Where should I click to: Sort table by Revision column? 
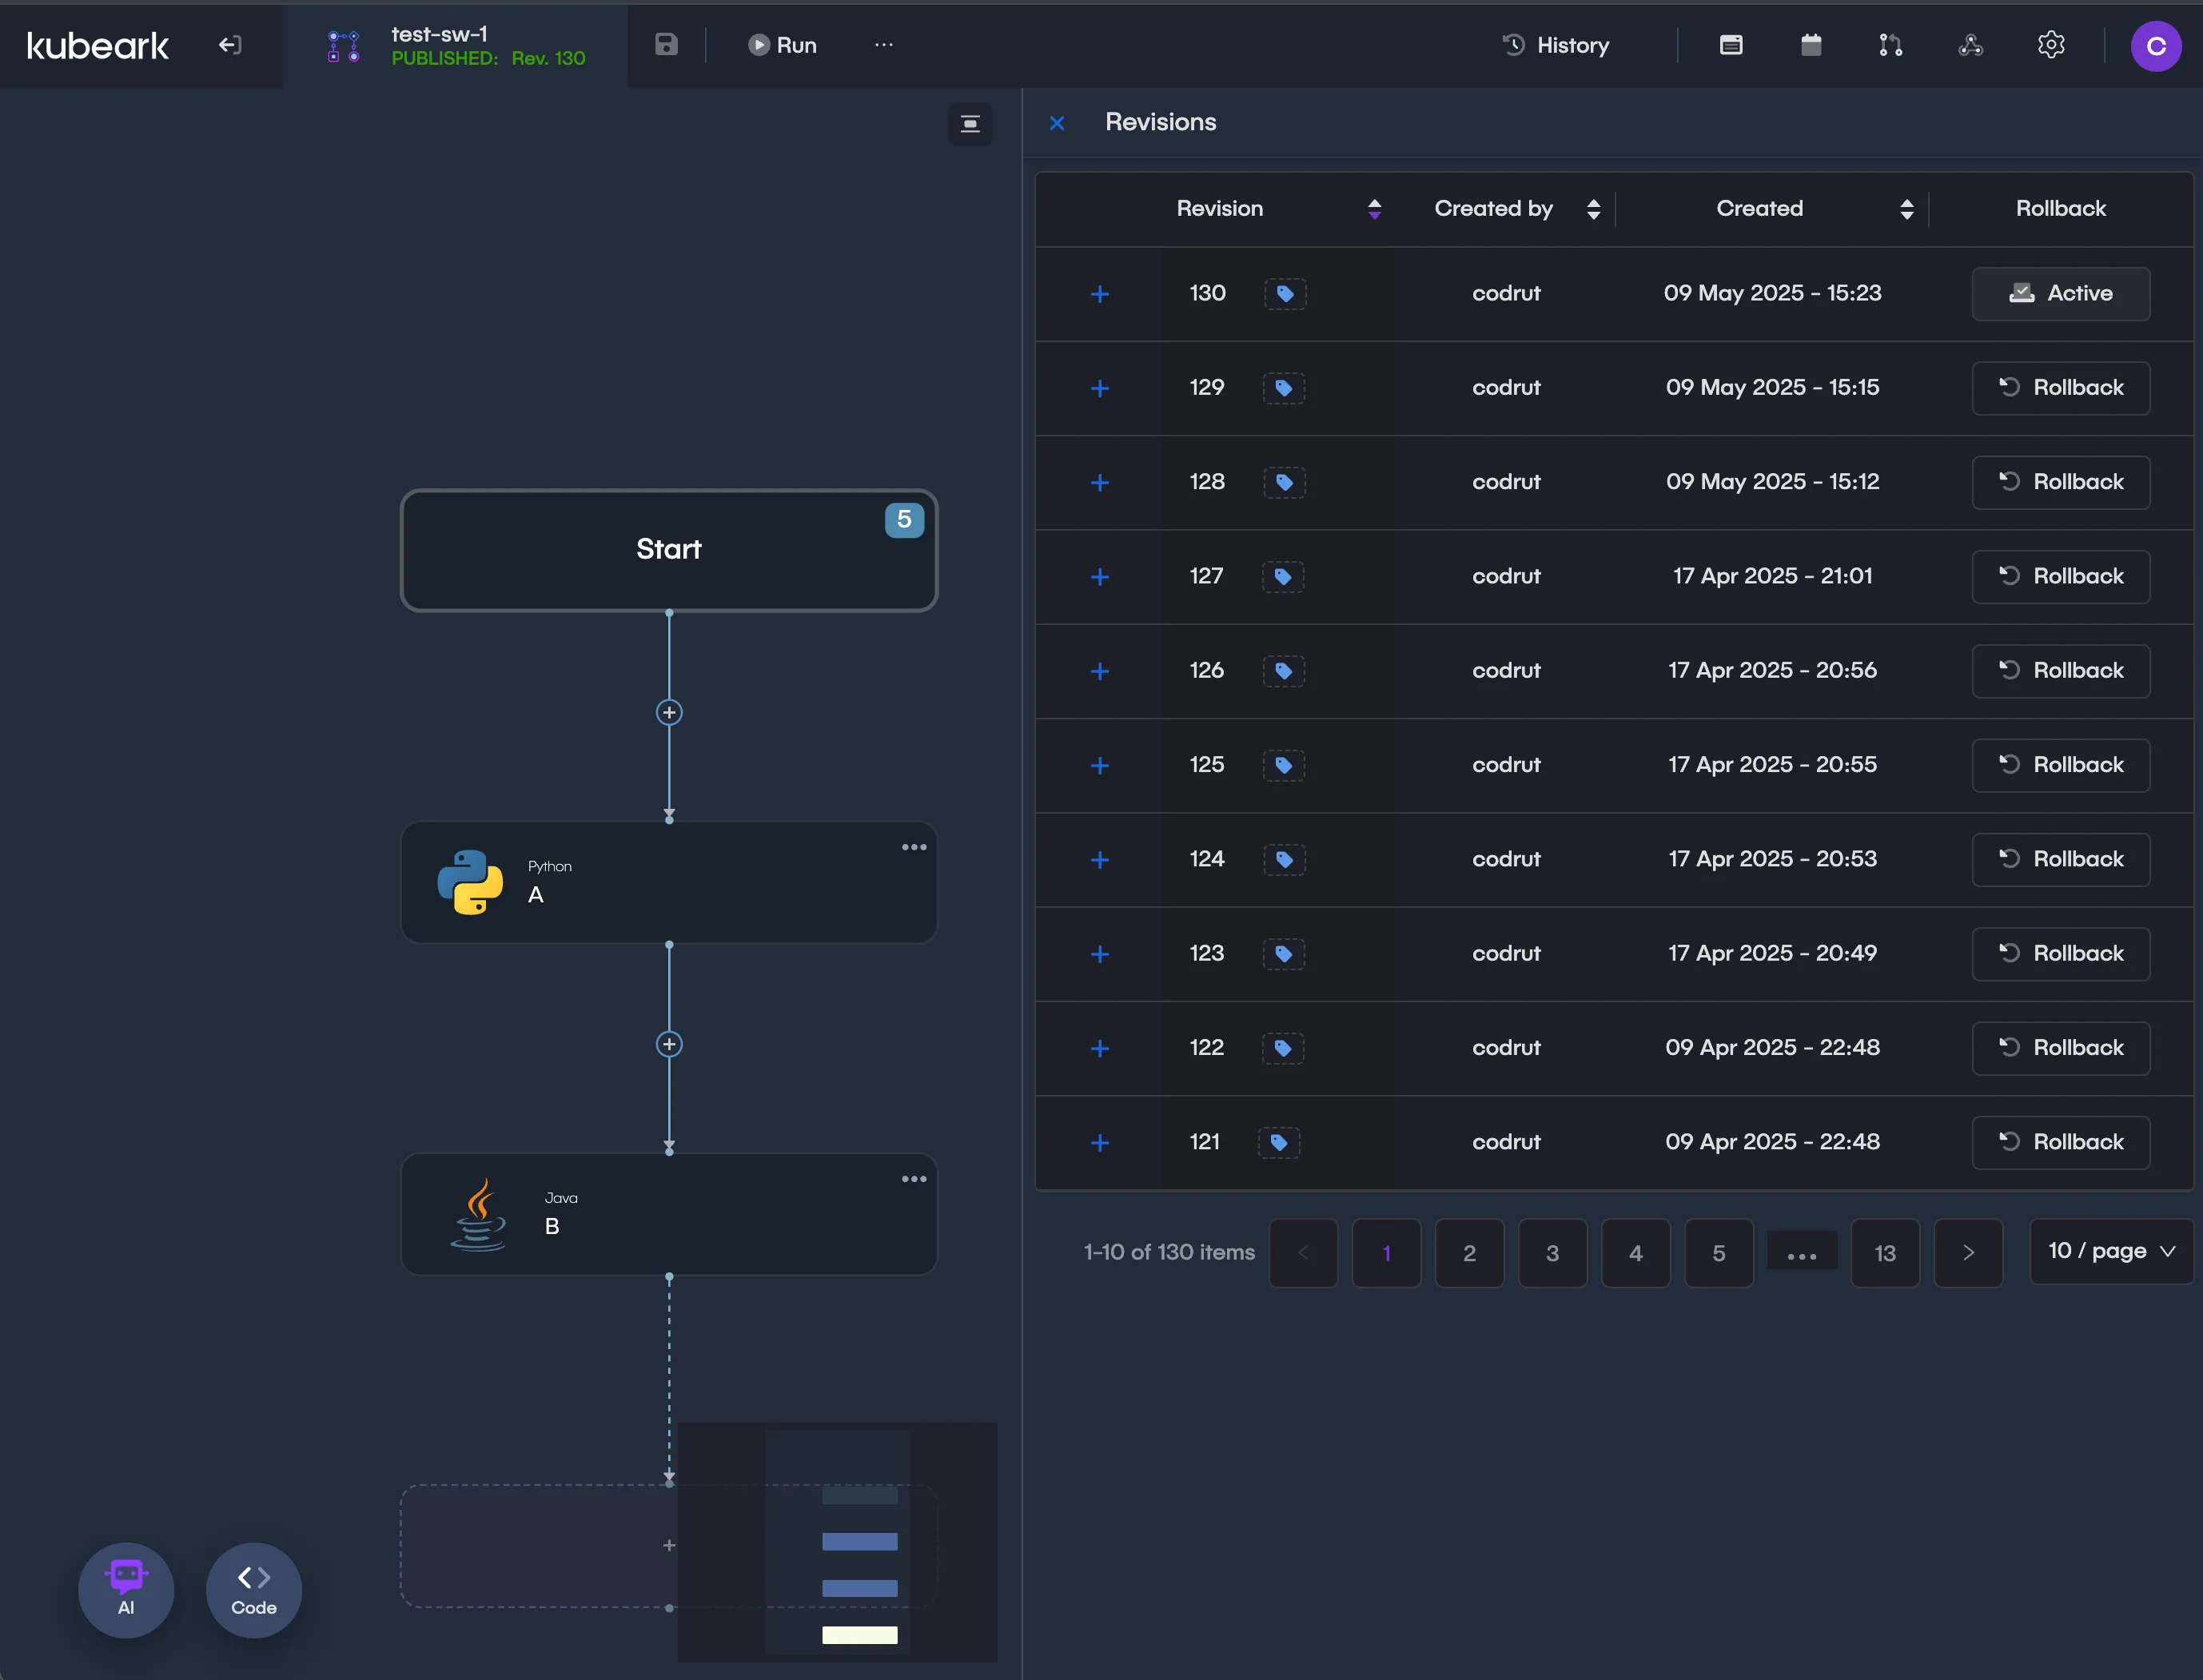[x=1374, y=208]
